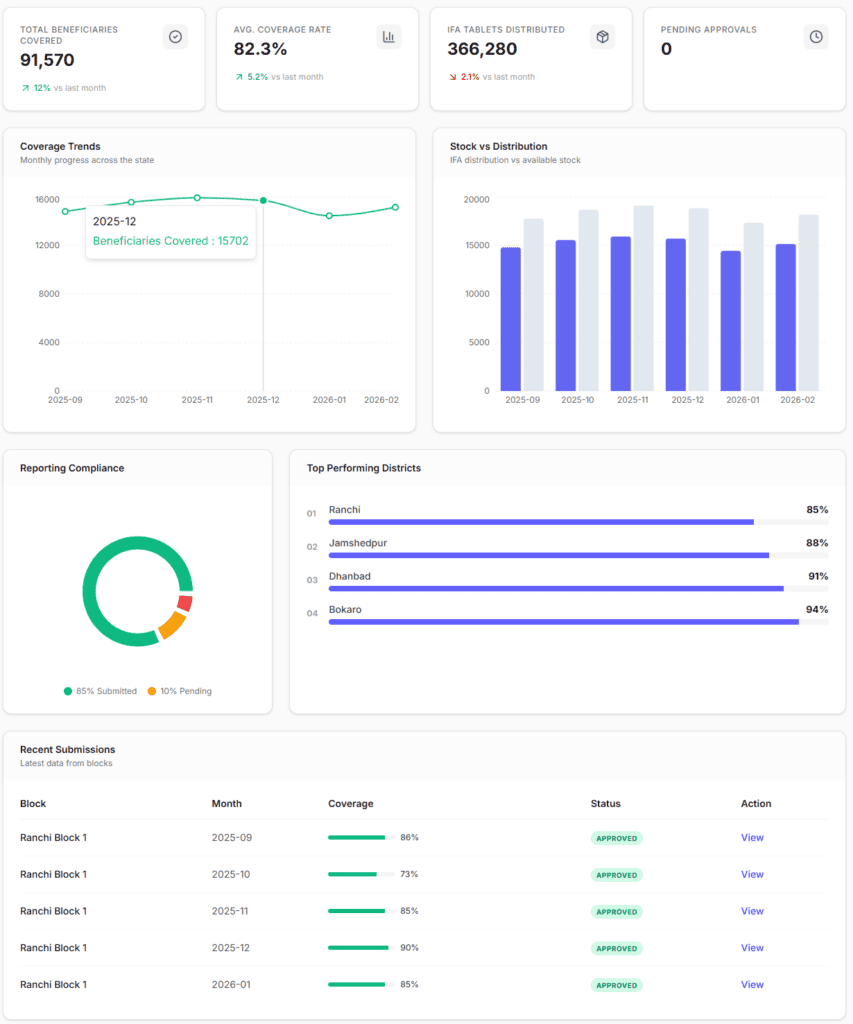
Task: Click the blue 2025-09 bar in Stock vs Distribution
Action: tap(510, 320)
